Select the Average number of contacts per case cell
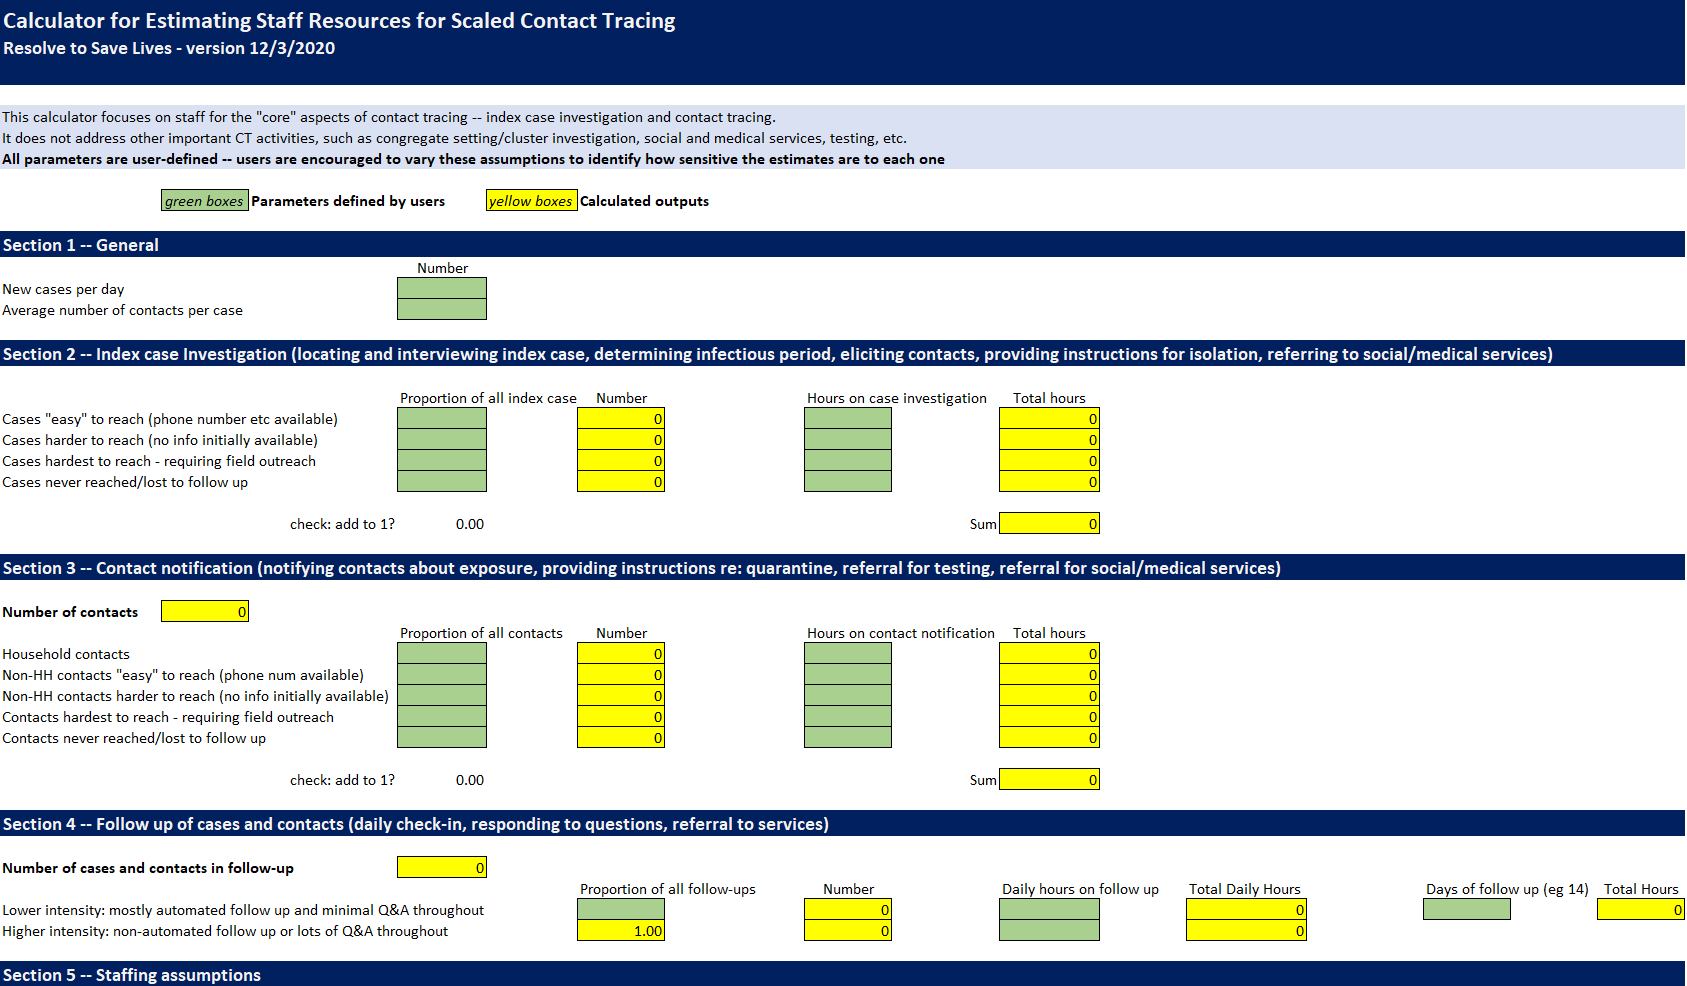 pyautogui.click(x=441, y=310)
